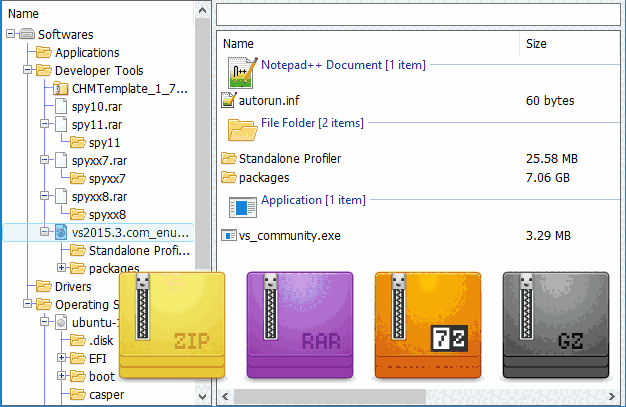Expand the EFI folder node
626x407 pixels.
pos(61,357)
